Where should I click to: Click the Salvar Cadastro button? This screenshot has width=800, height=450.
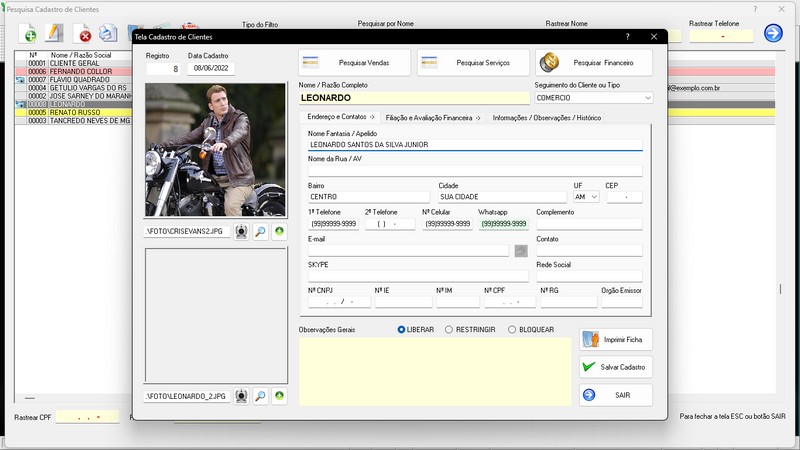click(x=616, y=367)
